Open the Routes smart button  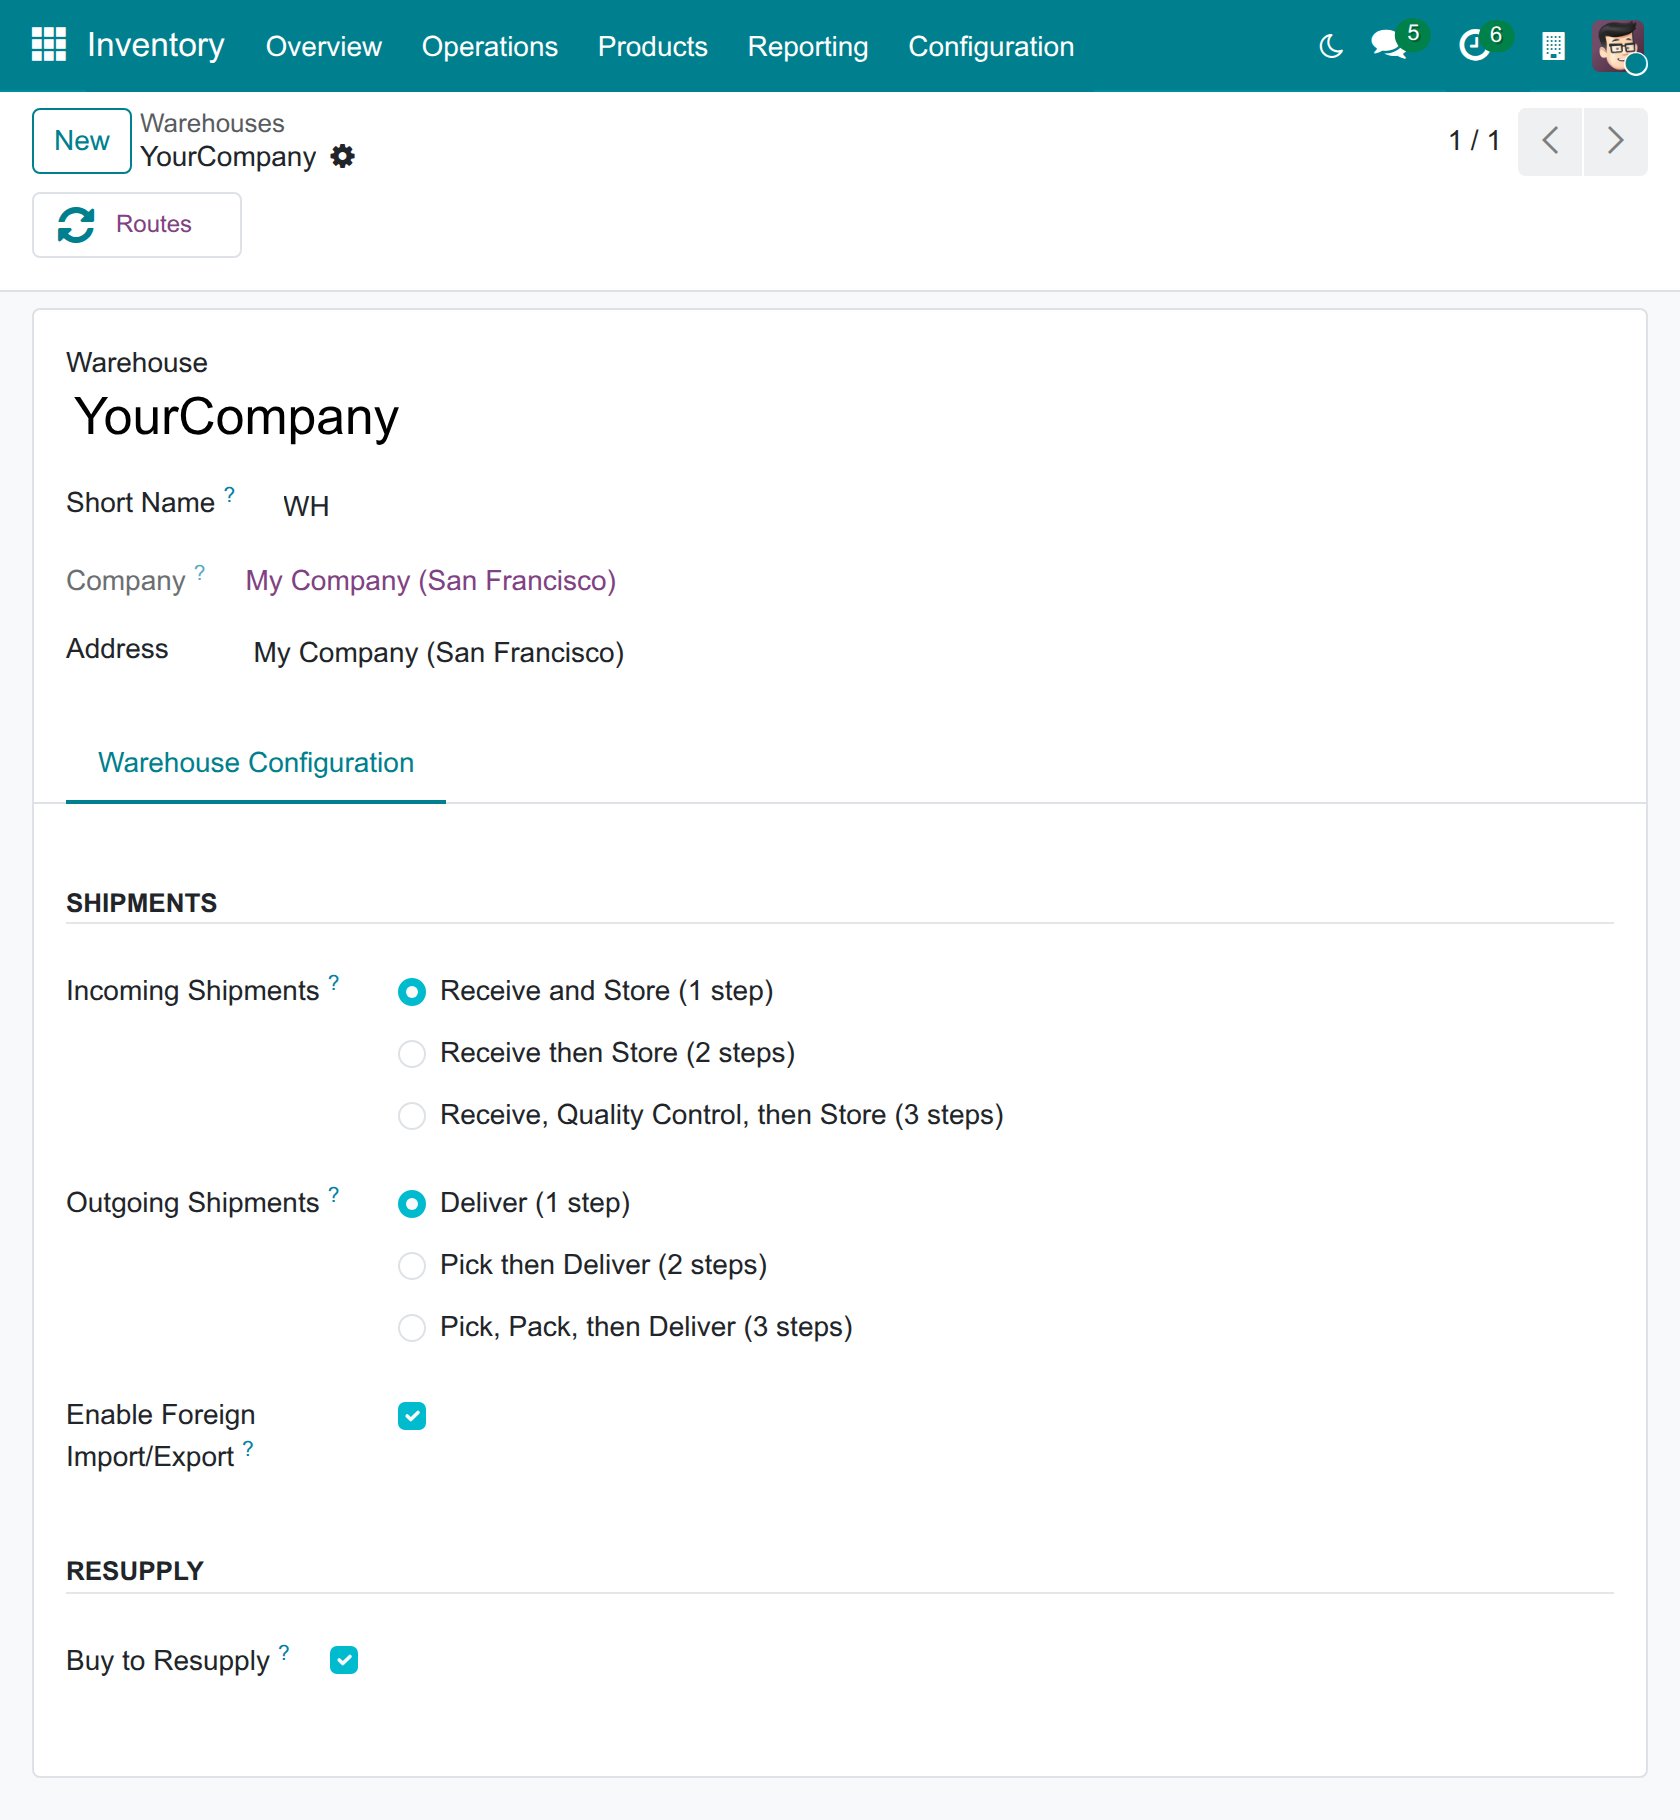point(137,225)
